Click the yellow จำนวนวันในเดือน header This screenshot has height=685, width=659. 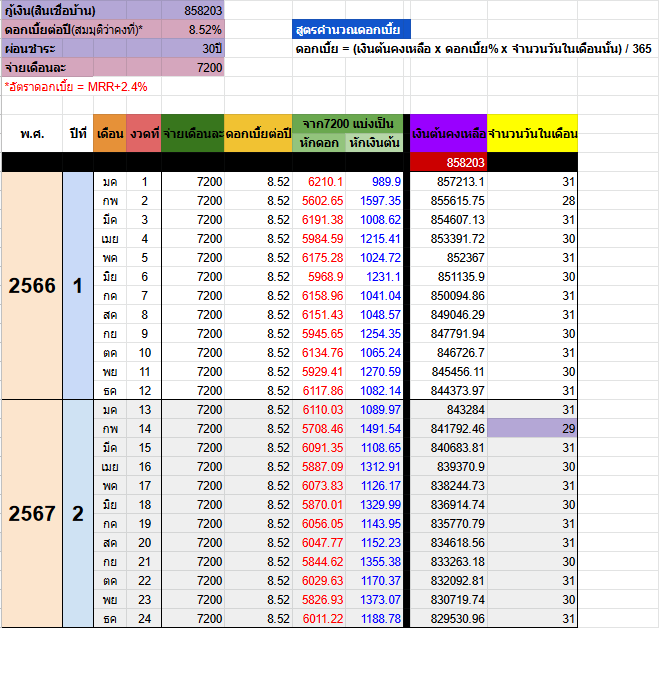[532, 133]
